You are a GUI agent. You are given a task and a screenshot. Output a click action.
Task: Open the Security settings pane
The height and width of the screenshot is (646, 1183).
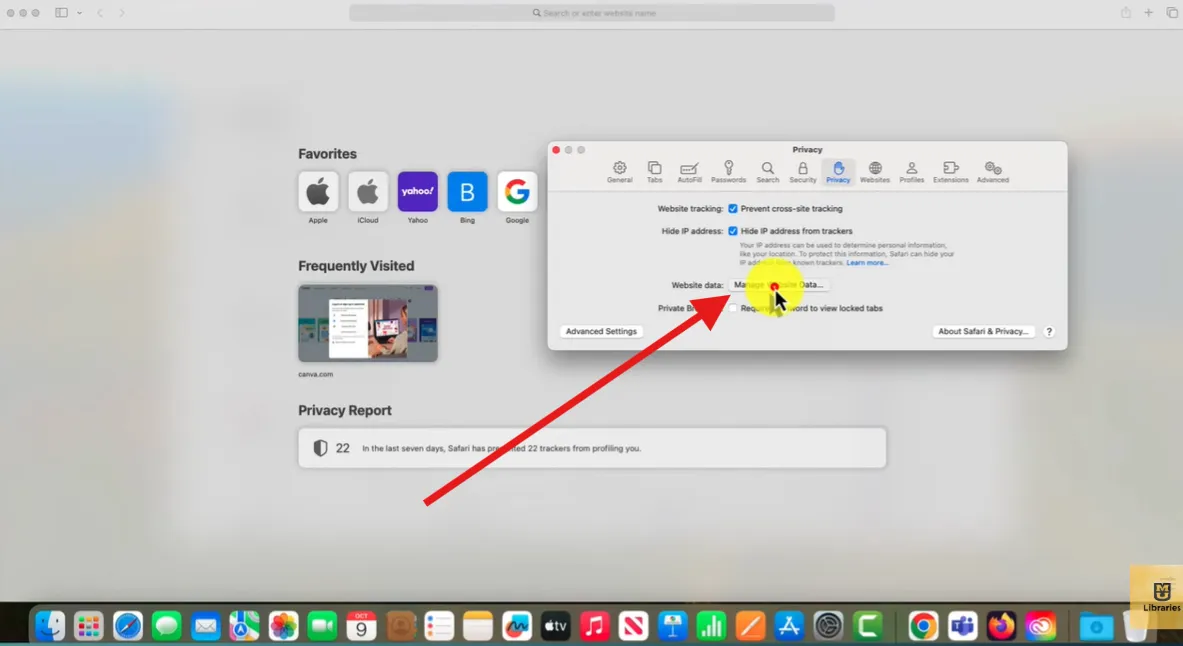[803, 171]
